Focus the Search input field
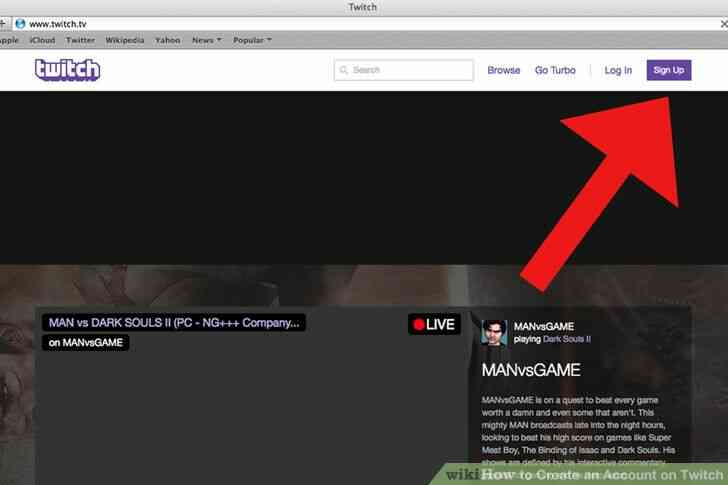Viewport: 728px width, 485px height. click(403, 70)
